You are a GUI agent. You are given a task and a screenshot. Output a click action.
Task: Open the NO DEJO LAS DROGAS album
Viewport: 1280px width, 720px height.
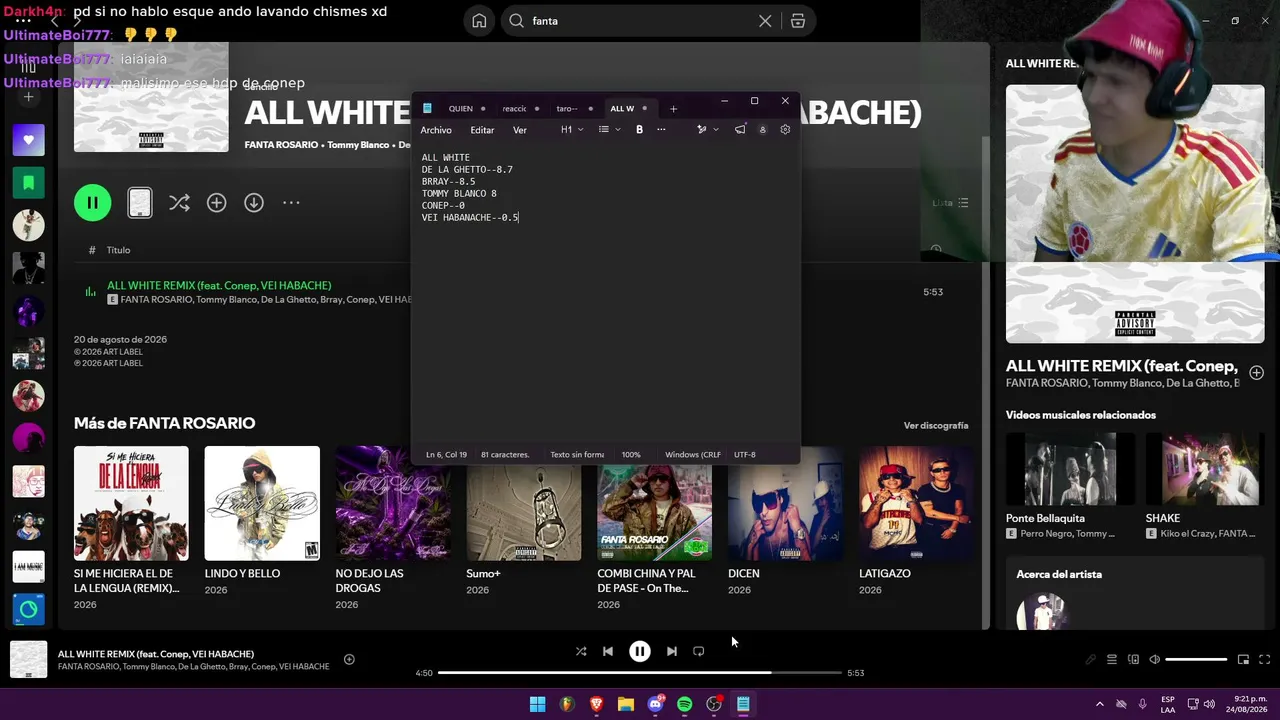tap(393, 503)
